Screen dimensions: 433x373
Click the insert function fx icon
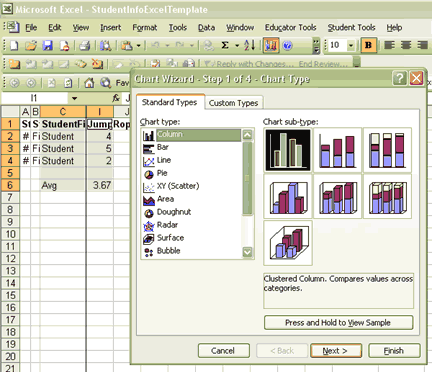116,98
